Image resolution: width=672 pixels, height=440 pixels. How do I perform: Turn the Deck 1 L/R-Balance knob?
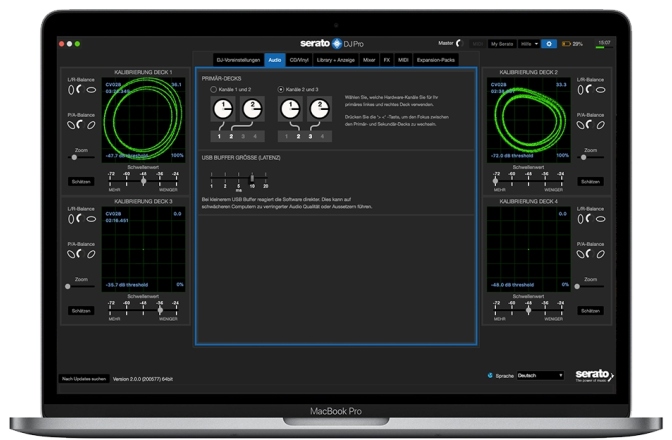[79, 89]
